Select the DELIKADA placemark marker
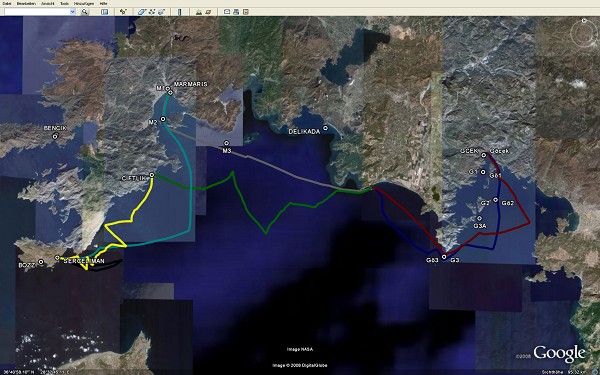 pos(325,128)
